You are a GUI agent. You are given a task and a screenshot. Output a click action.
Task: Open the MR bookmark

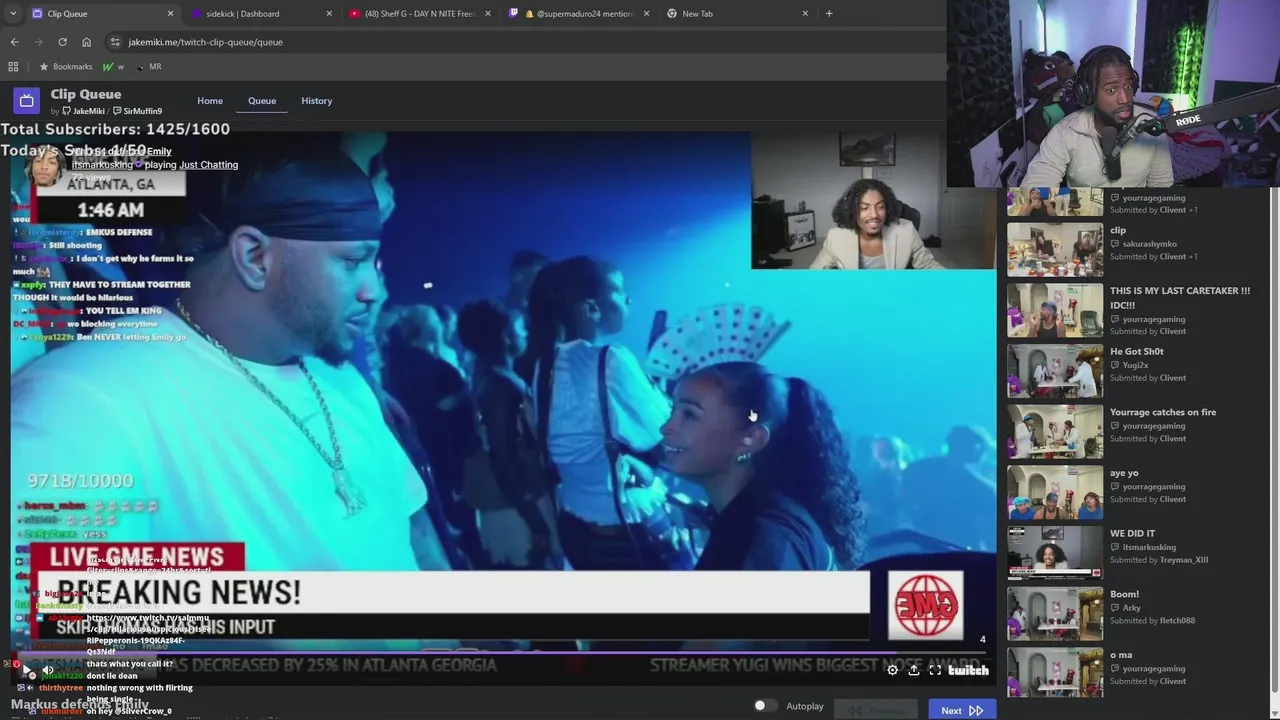pyautogui.click(x=148, y=66)
